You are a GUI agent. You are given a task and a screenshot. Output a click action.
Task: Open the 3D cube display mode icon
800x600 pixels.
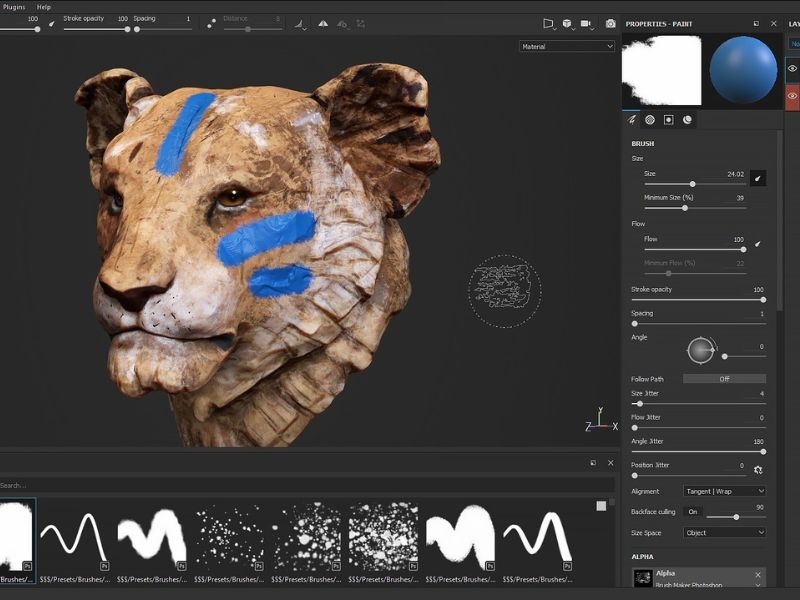pos(567,23)
